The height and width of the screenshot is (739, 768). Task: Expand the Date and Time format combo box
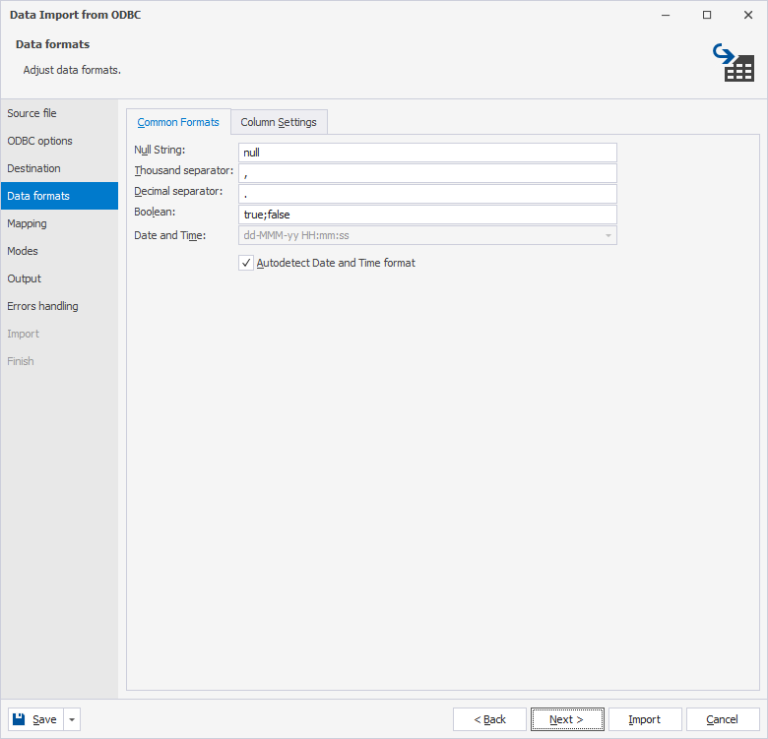click(608, 236)
